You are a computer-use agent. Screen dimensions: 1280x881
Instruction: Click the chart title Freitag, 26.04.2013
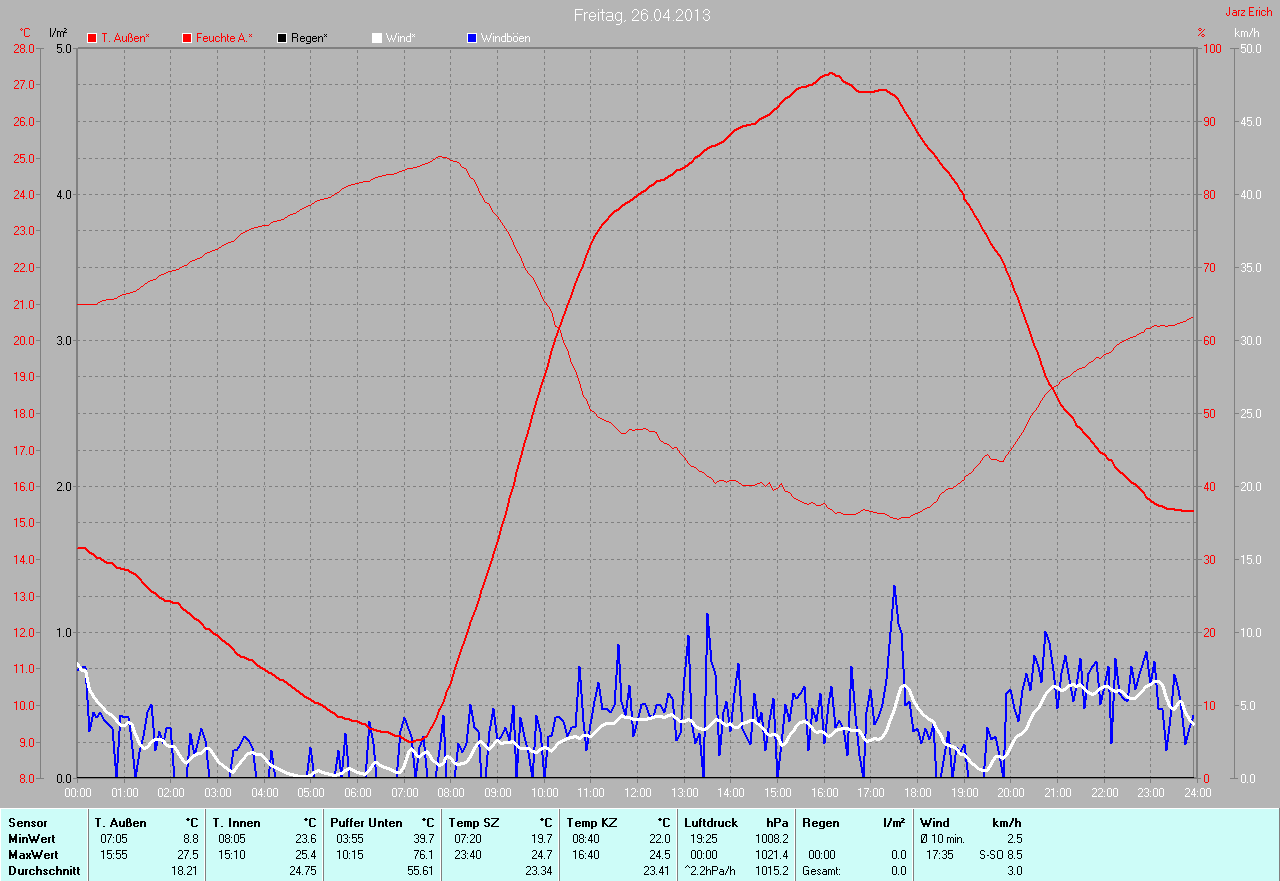point(641,15)
